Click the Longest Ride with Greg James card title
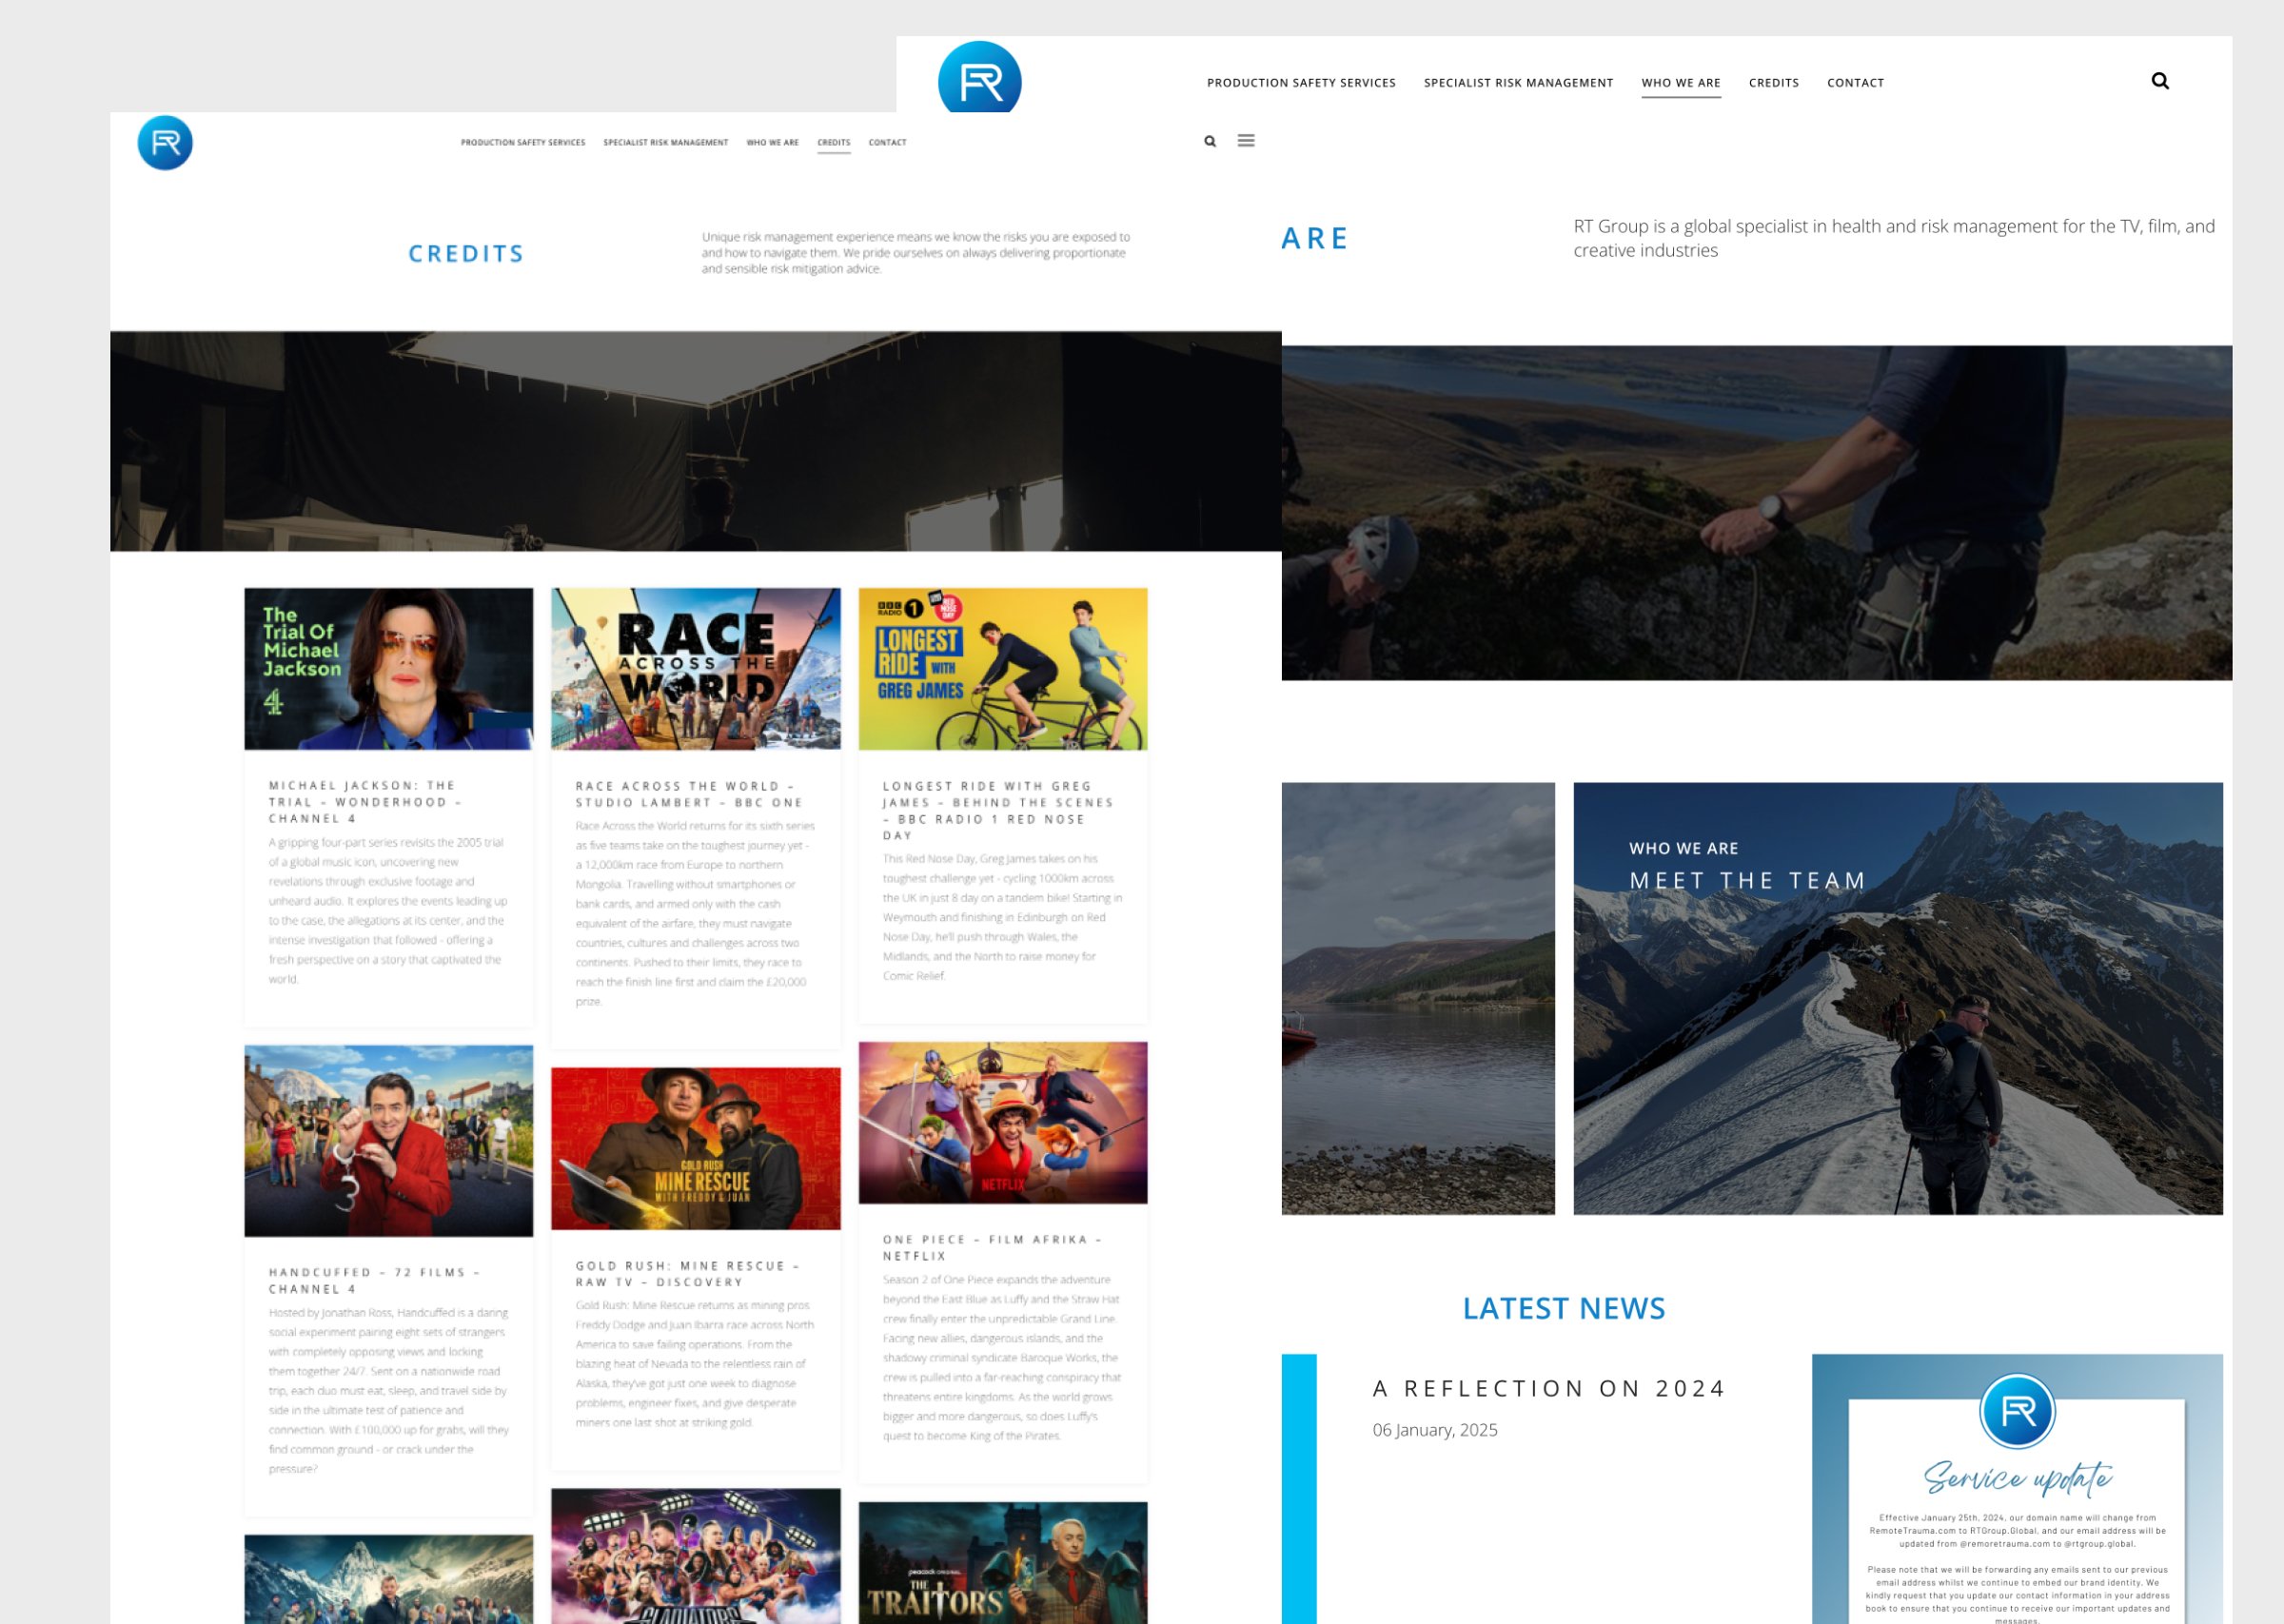2284x1624 pixels. [x=998, y=810]
